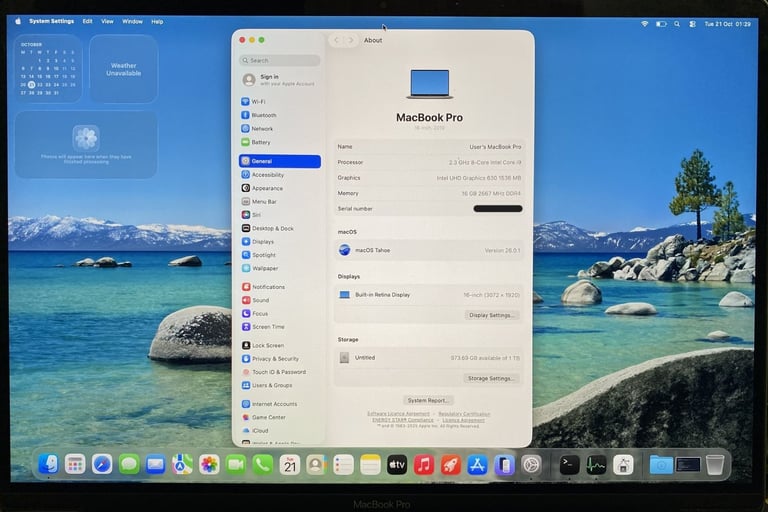Launch Maps from the Dock

click(182, 464)
